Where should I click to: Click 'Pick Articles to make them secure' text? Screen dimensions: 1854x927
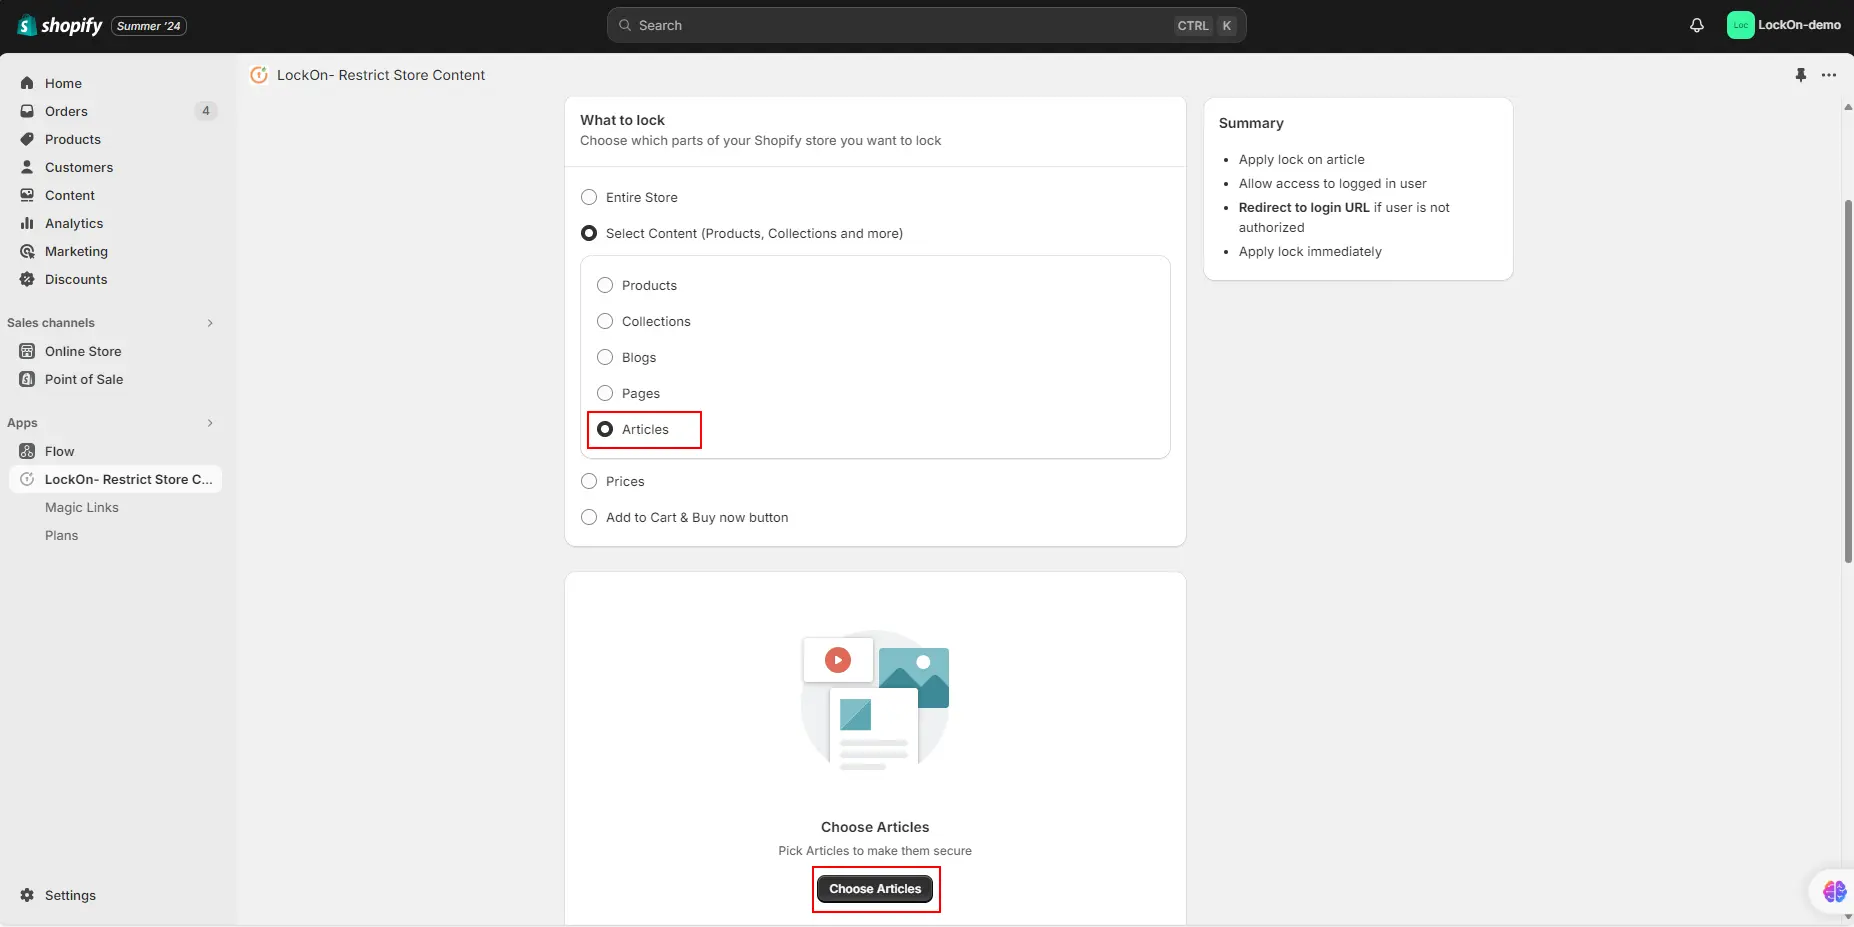875,851
